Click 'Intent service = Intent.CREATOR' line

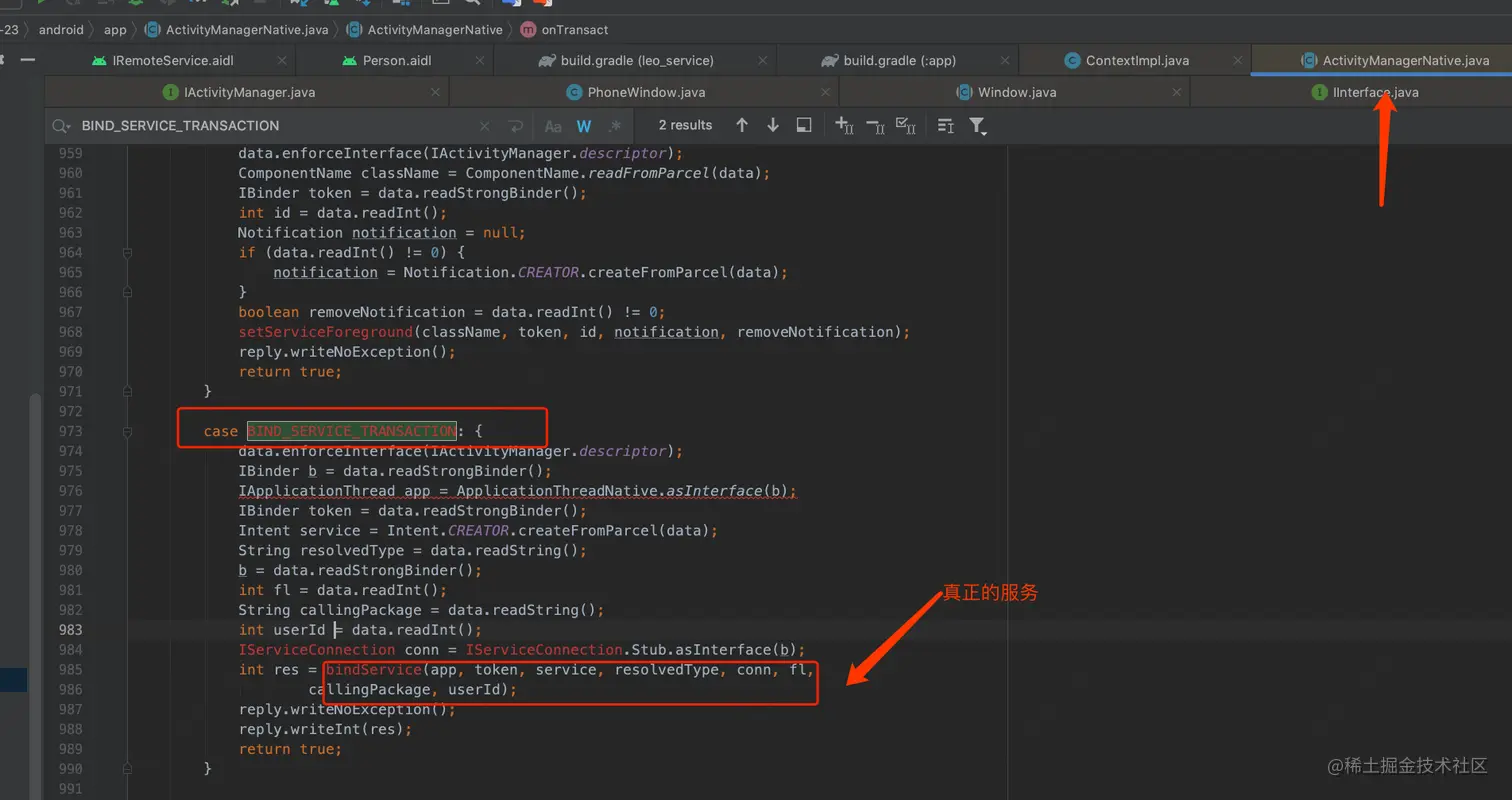tap(478, 531)
